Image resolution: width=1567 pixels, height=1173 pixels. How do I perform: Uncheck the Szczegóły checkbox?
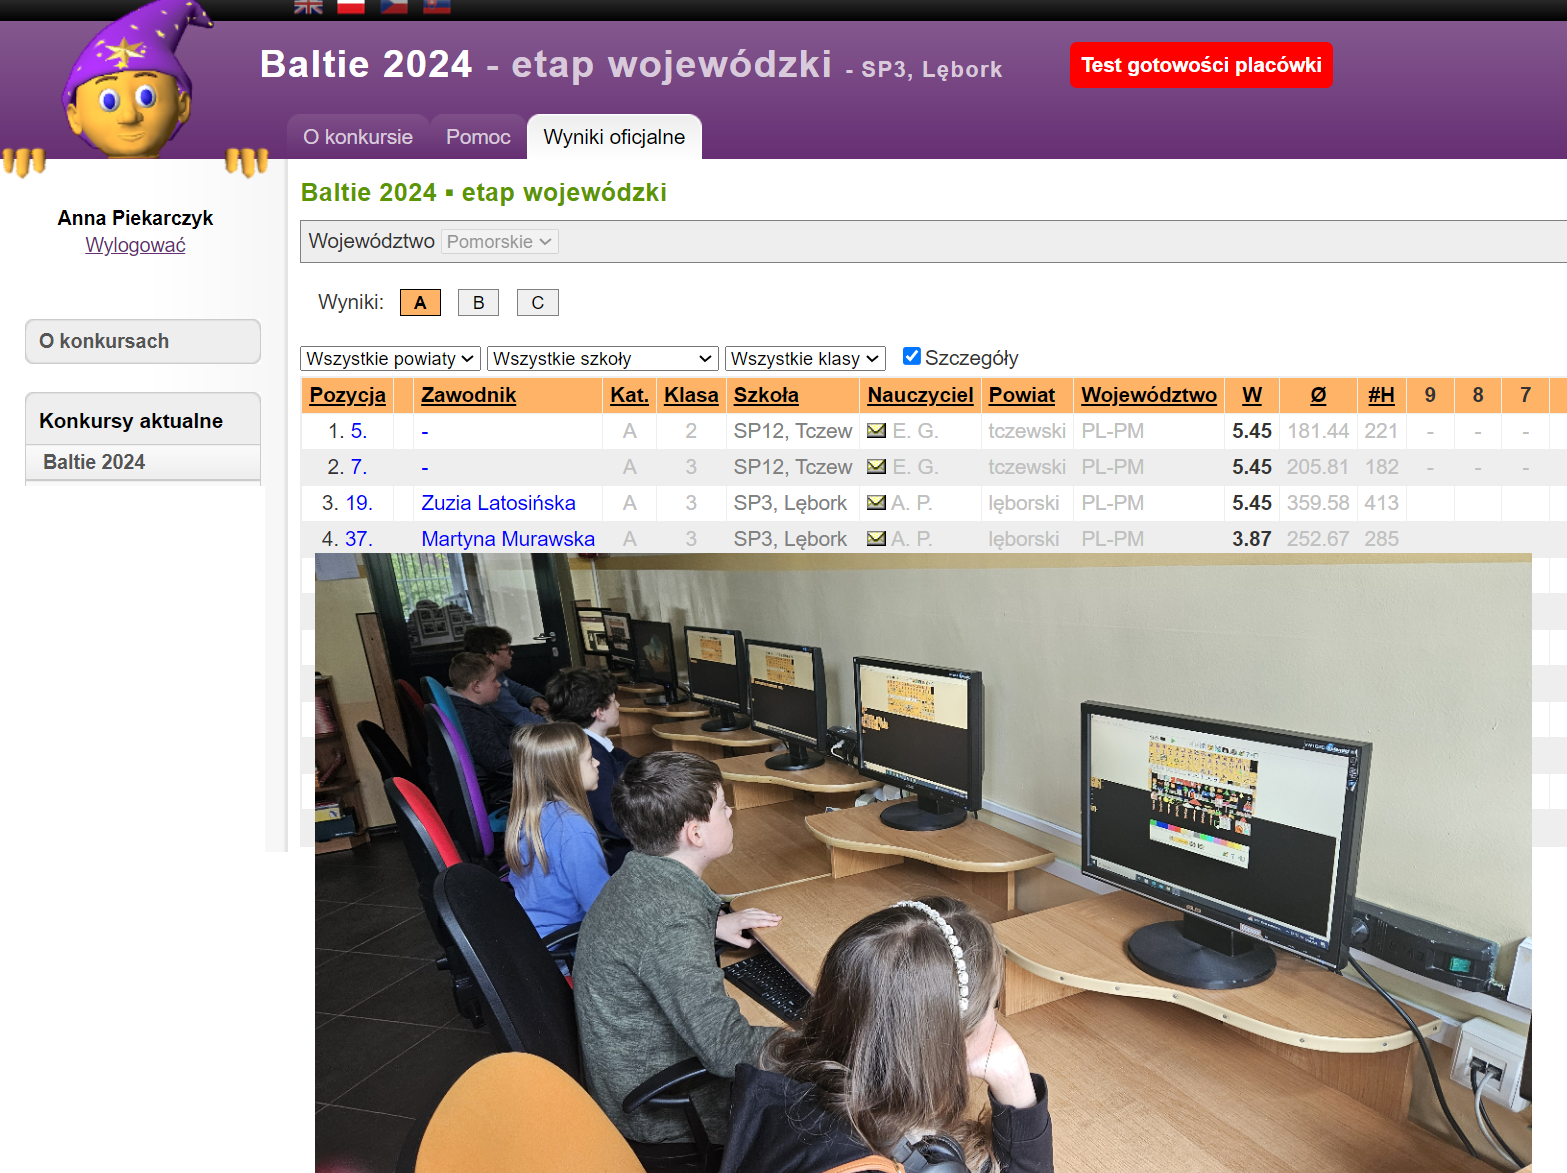point(912,357)
